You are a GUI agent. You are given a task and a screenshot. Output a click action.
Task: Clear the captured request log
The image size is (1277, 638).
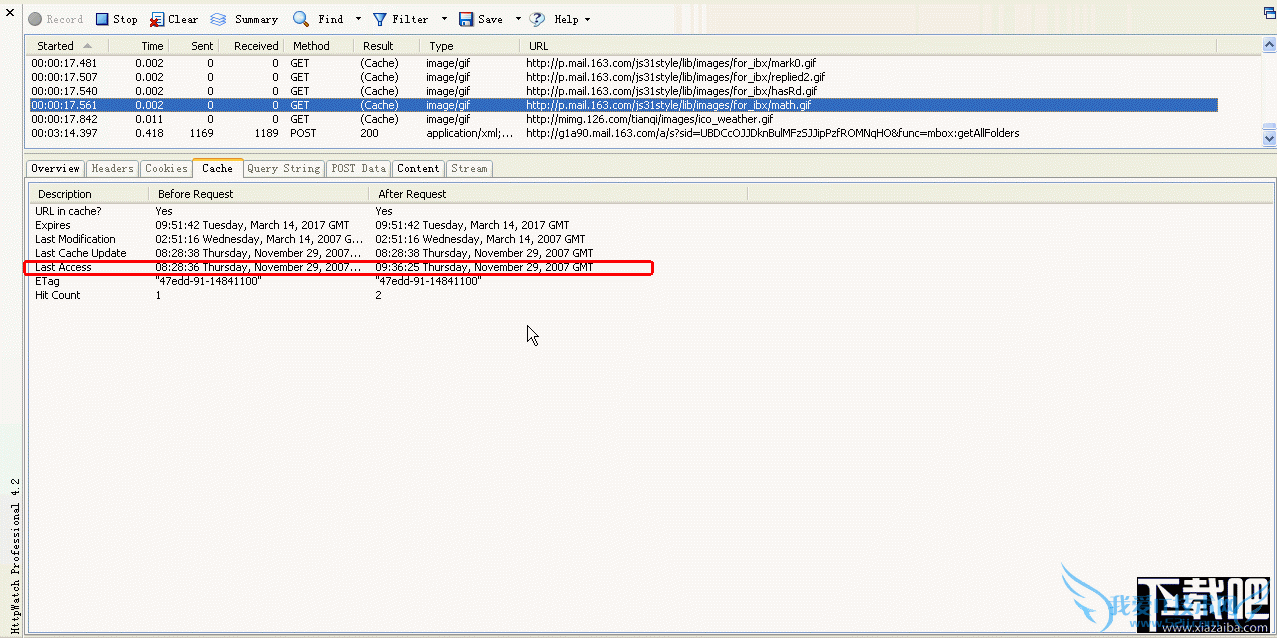174,19
